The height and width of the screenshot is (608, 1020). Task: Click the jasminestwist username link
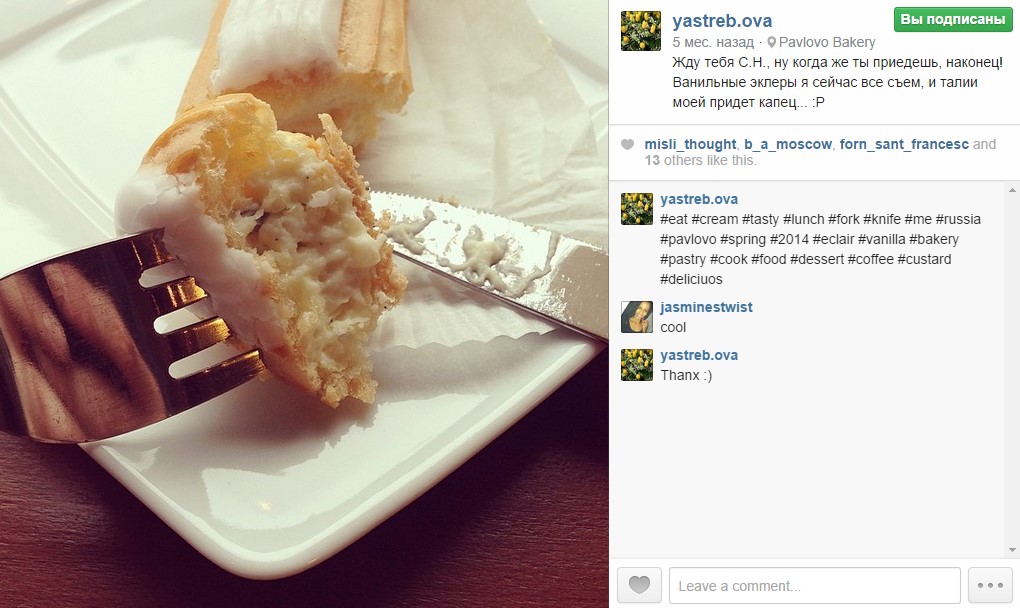coord(706,307)
